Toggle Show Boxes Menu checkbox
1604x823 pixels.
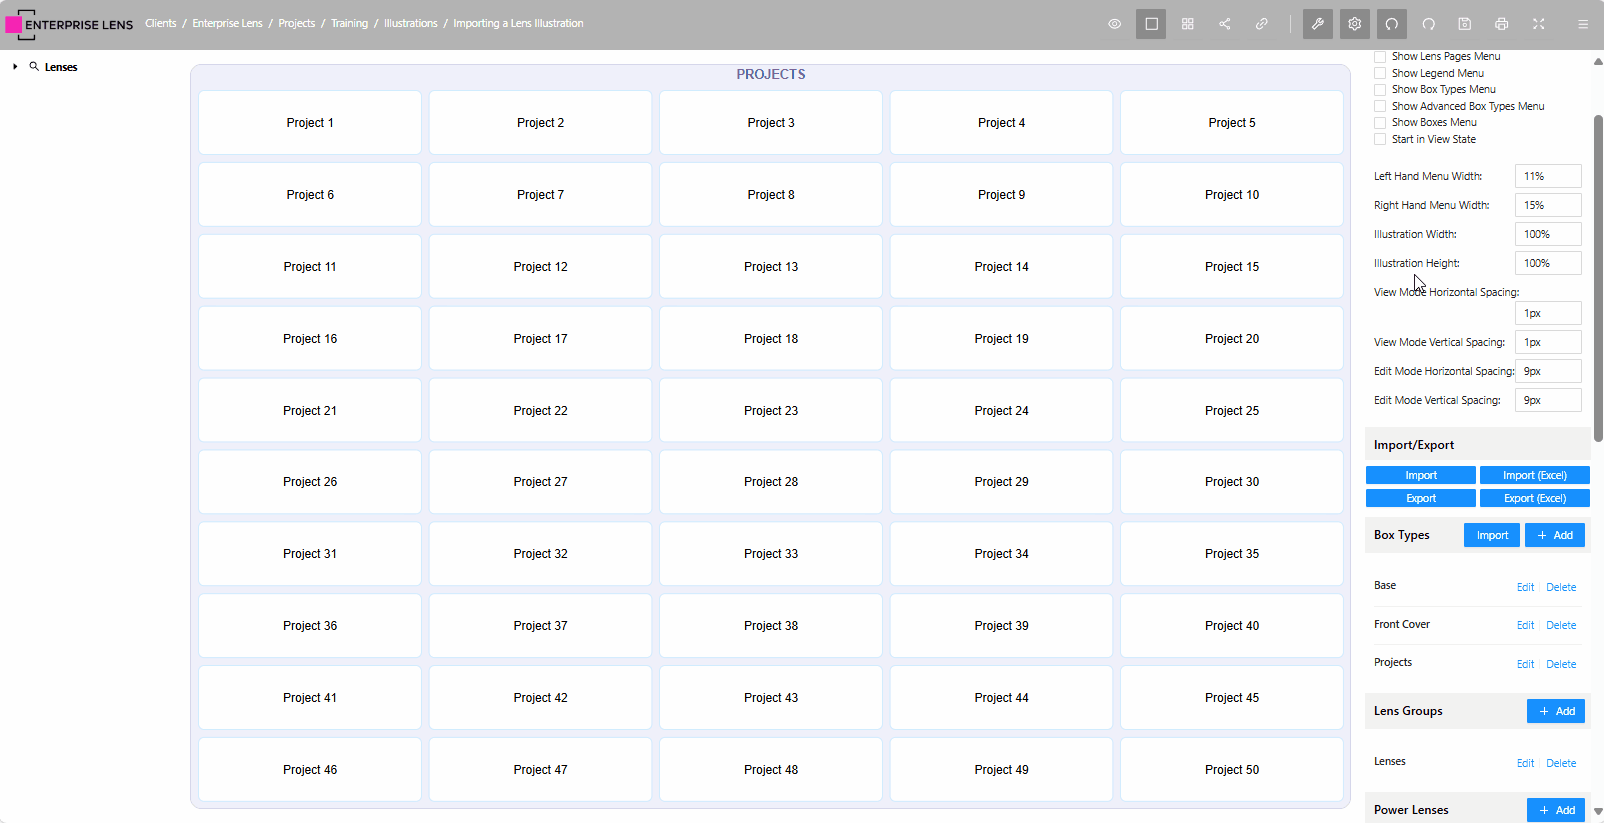[1380, 122]
